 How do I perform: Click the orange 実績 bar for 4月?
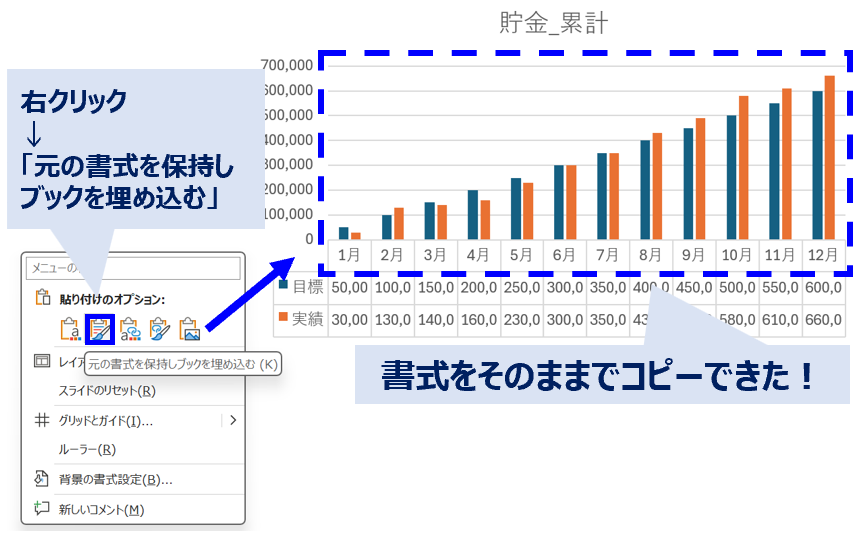coord(485,219)
